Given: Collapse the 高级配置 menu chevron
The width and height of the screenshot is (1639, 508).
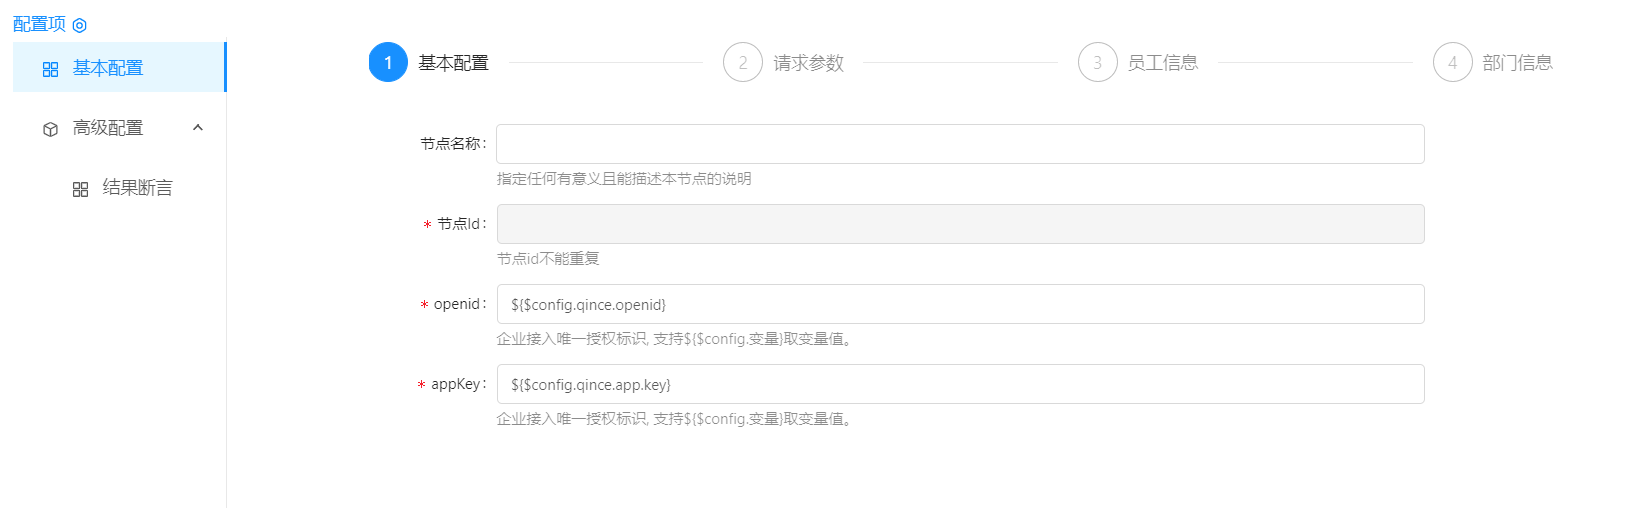Looking at the screenshot, I should click(198, 128).
